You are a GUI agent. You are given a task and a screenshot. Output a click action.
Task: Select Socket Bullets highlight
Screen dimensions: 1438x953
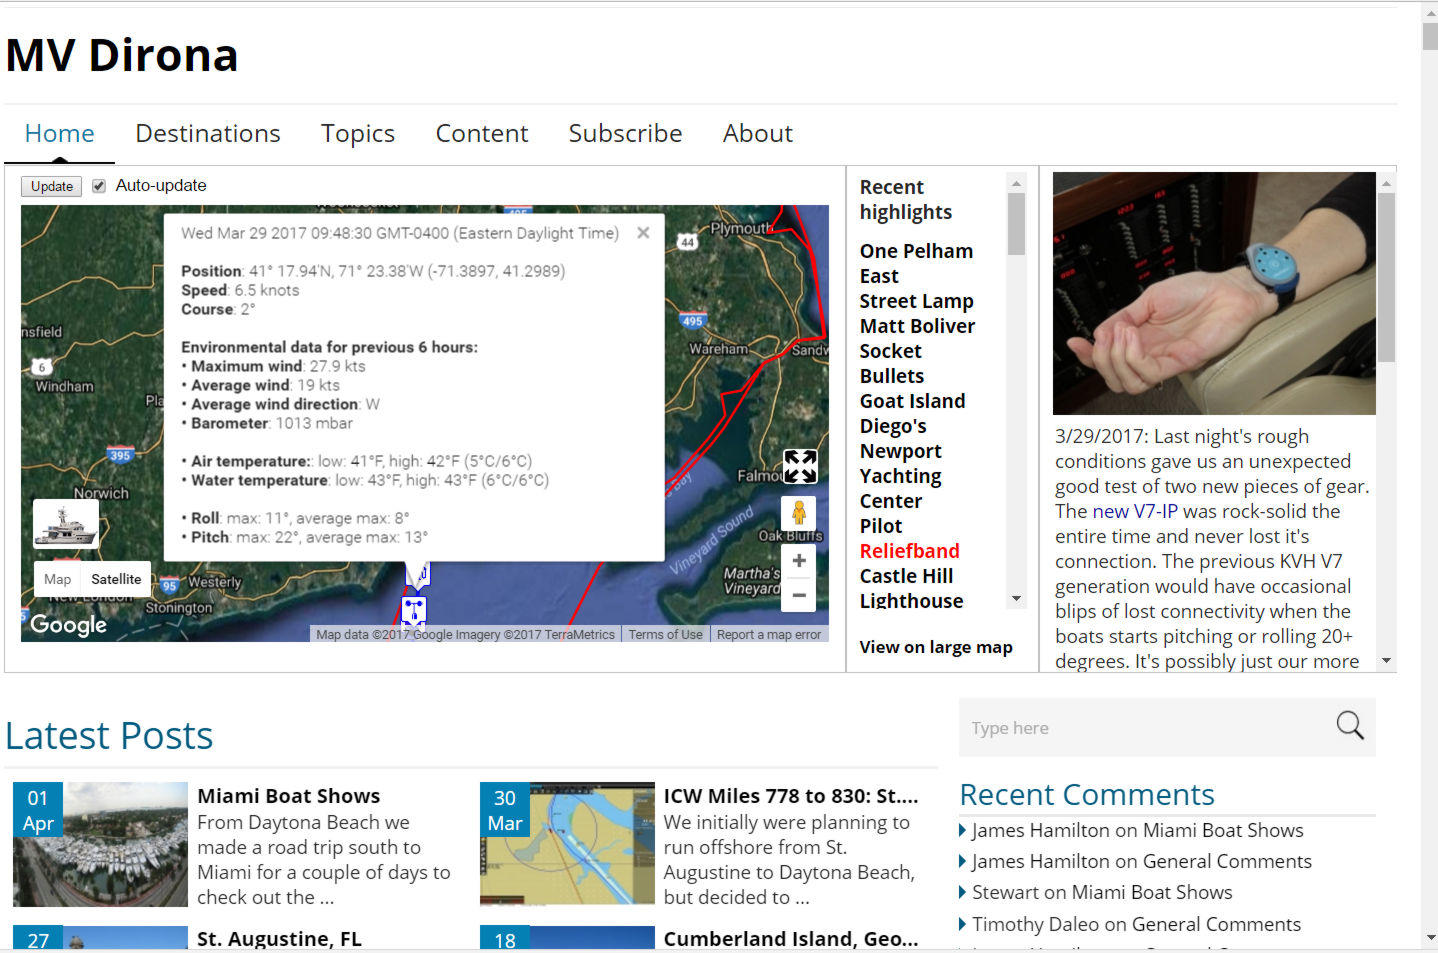pyautogui.click(x=892, y=363)
